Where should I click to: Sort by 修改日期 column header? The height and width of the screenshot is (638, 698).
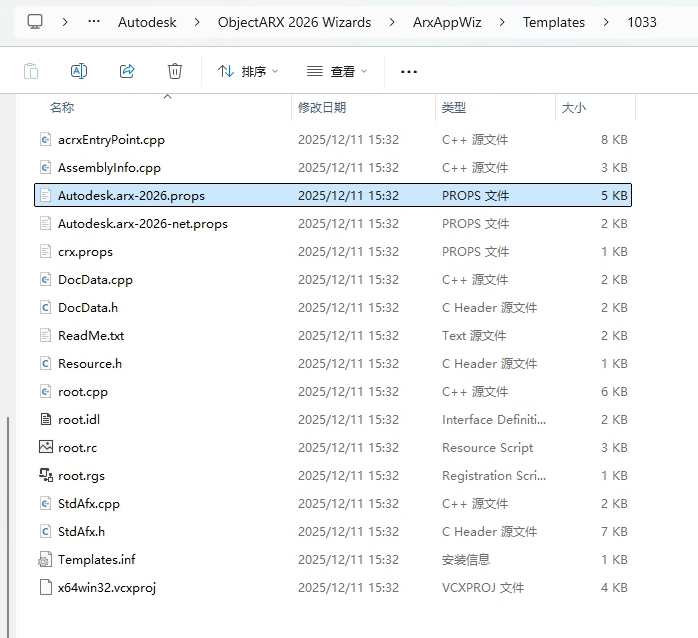coord(322,107)
